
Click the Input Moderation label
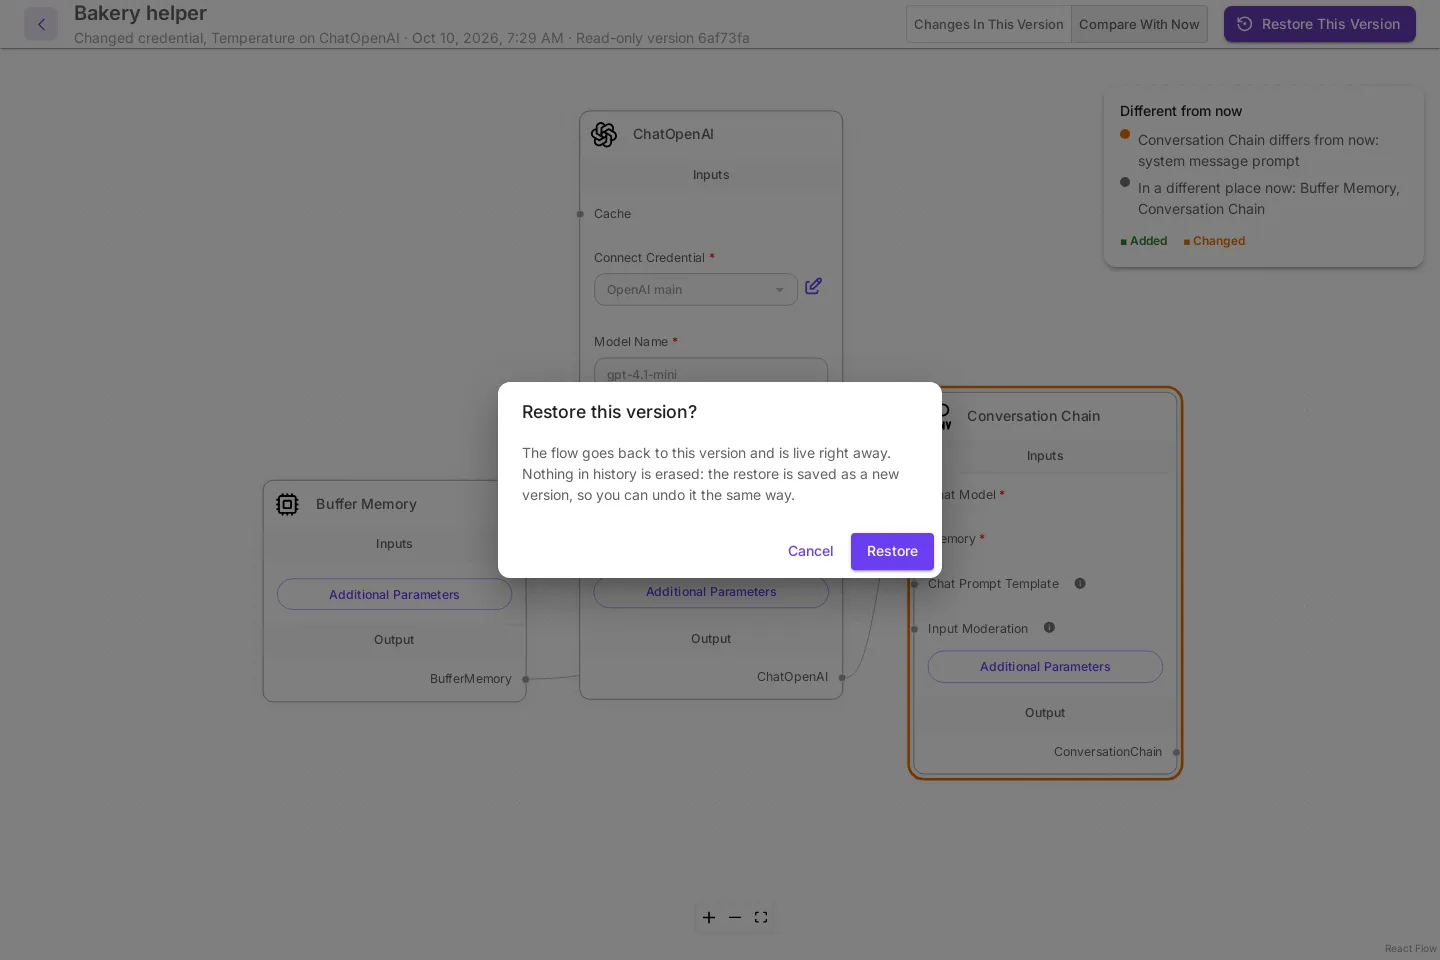click(978, 629)
